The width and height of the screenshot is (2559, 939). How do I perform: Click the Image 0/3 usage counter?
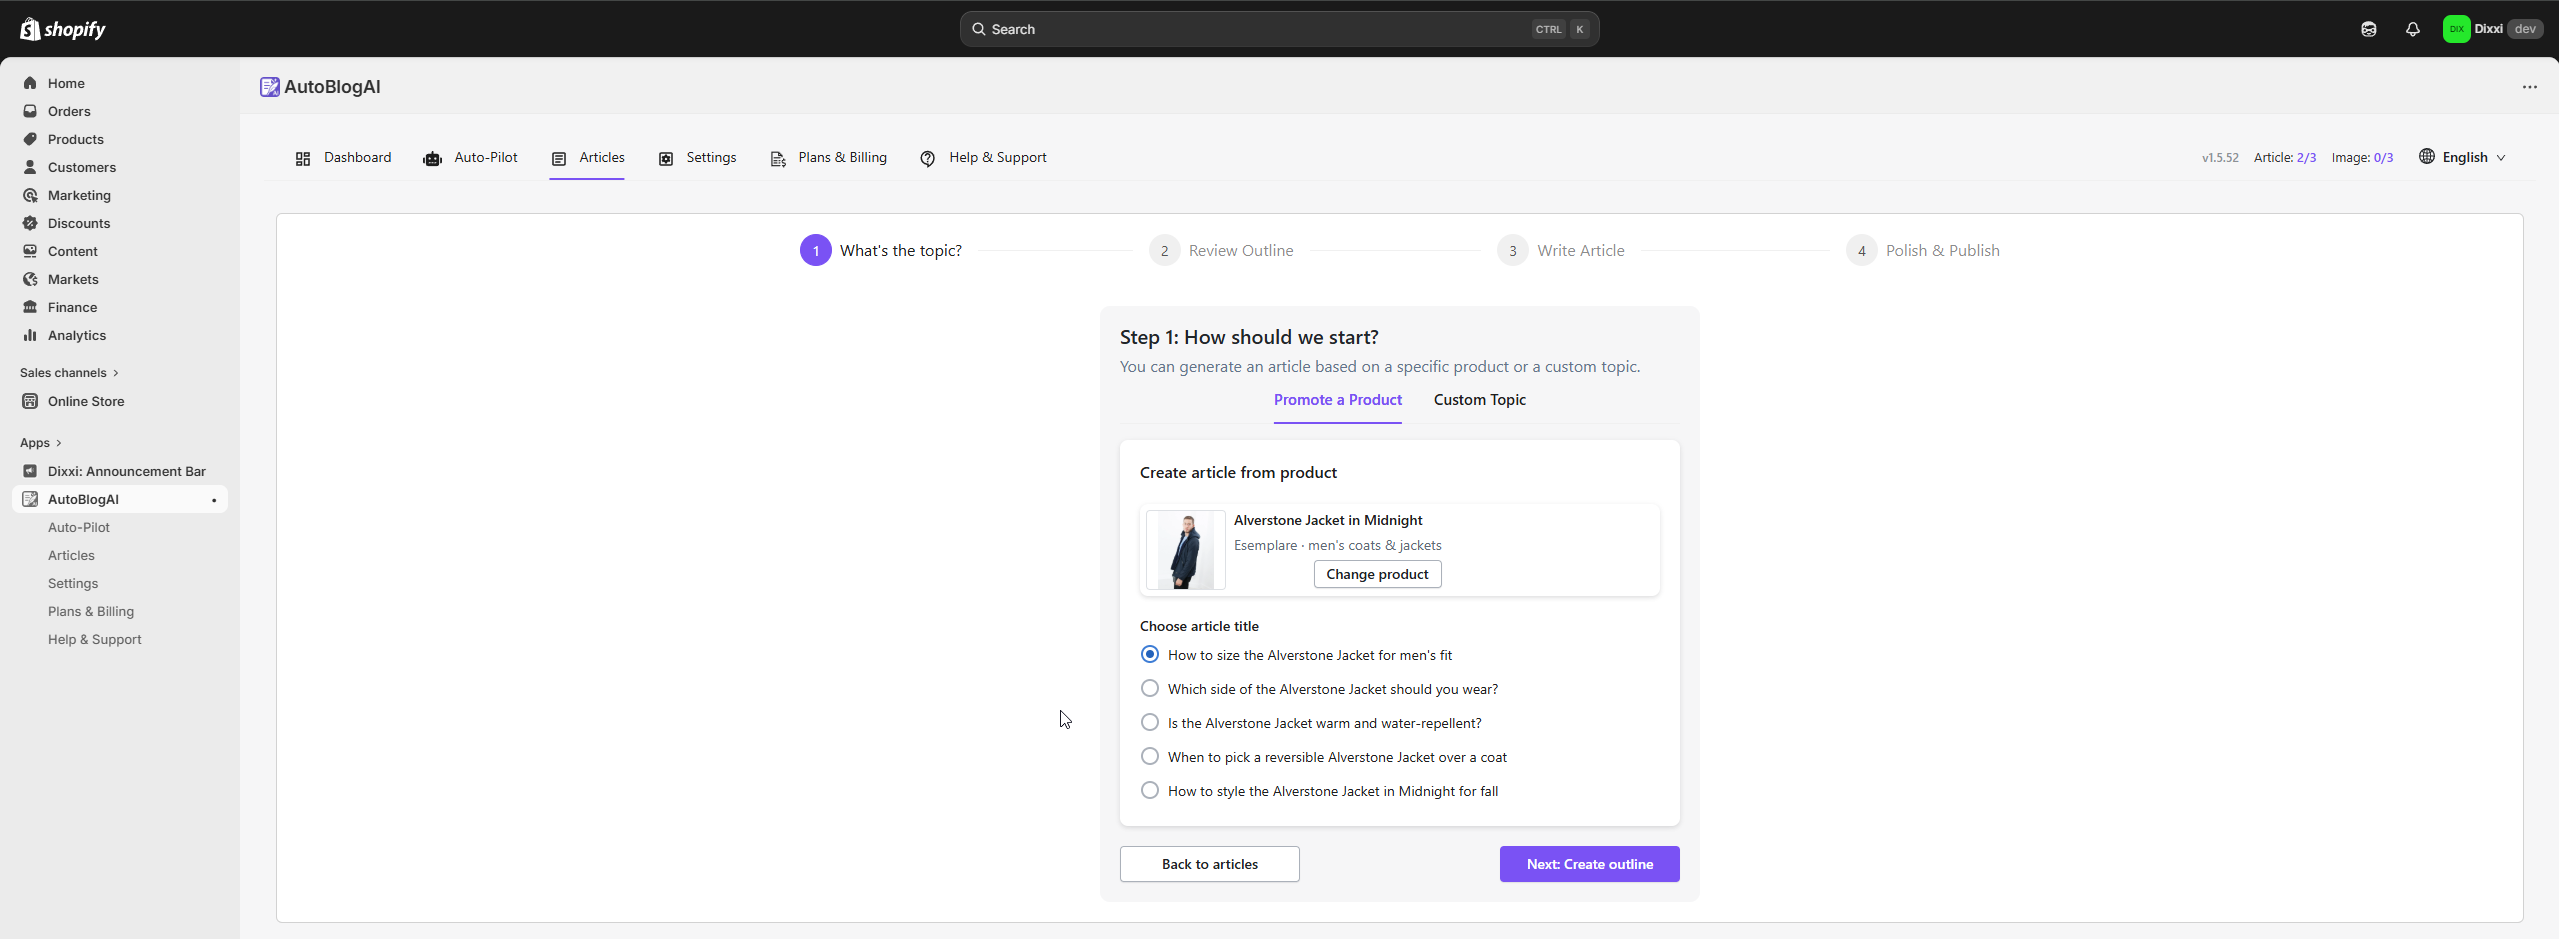[x=2362, y=158]
